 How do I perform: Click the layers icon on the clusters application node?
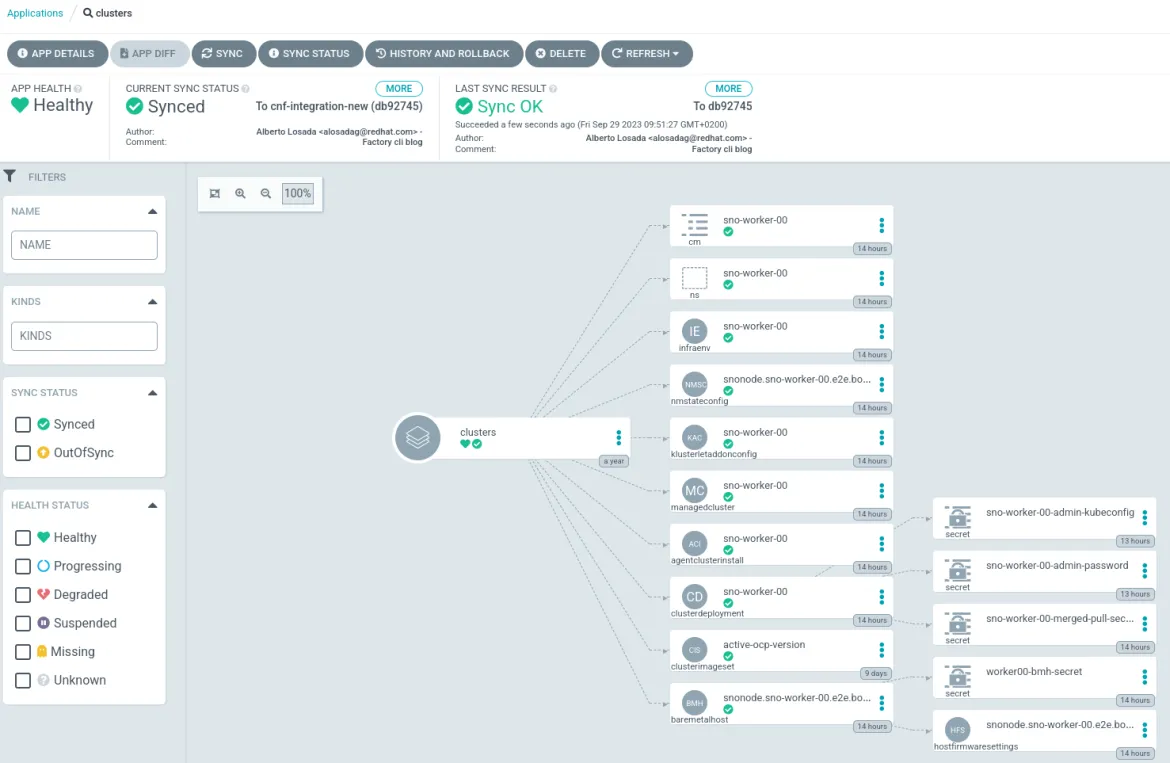pyautogui.click(x=417, y=438)
